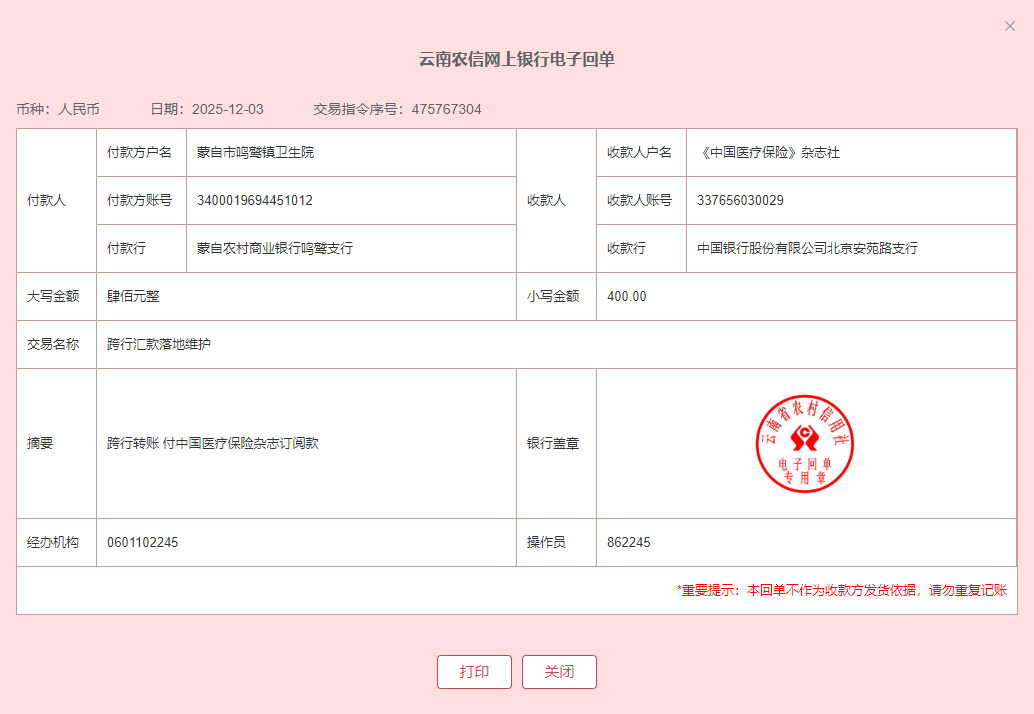The width and height of the screenshot is (1034, 714).
Task: Select payer account number 3400019694451012
Action: [254, 201]
